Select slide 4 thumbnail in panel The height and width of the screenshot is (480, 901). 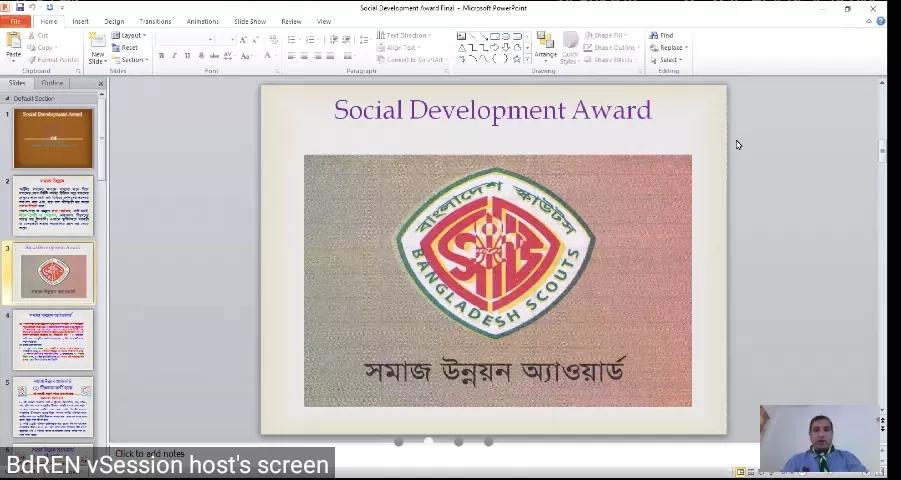click(x=53, y=340)
